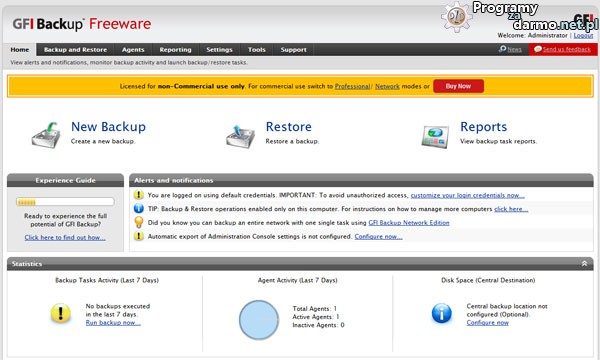Open the Home tab
The image size is (600, 360).
click(20, 50)
